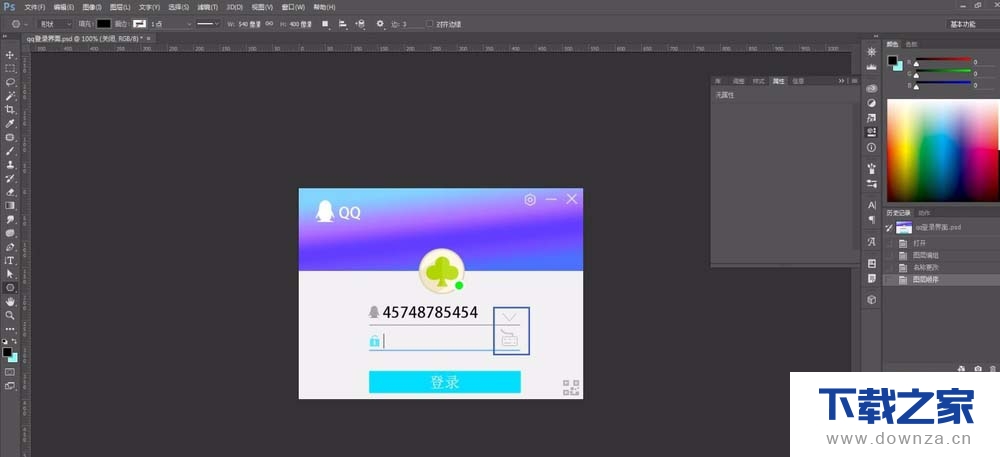This screenshot has width=1000, height=457.
Task: Toggle the link width and height icon
Action: tap(269, 24)
